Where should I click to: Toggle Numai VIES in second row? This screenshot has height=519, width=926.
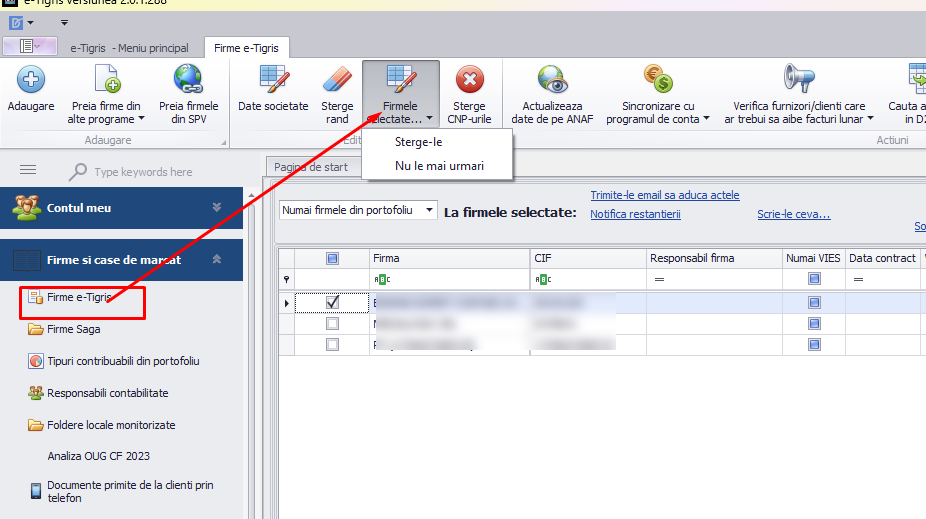pyautogui.click(x=814, y=324)
